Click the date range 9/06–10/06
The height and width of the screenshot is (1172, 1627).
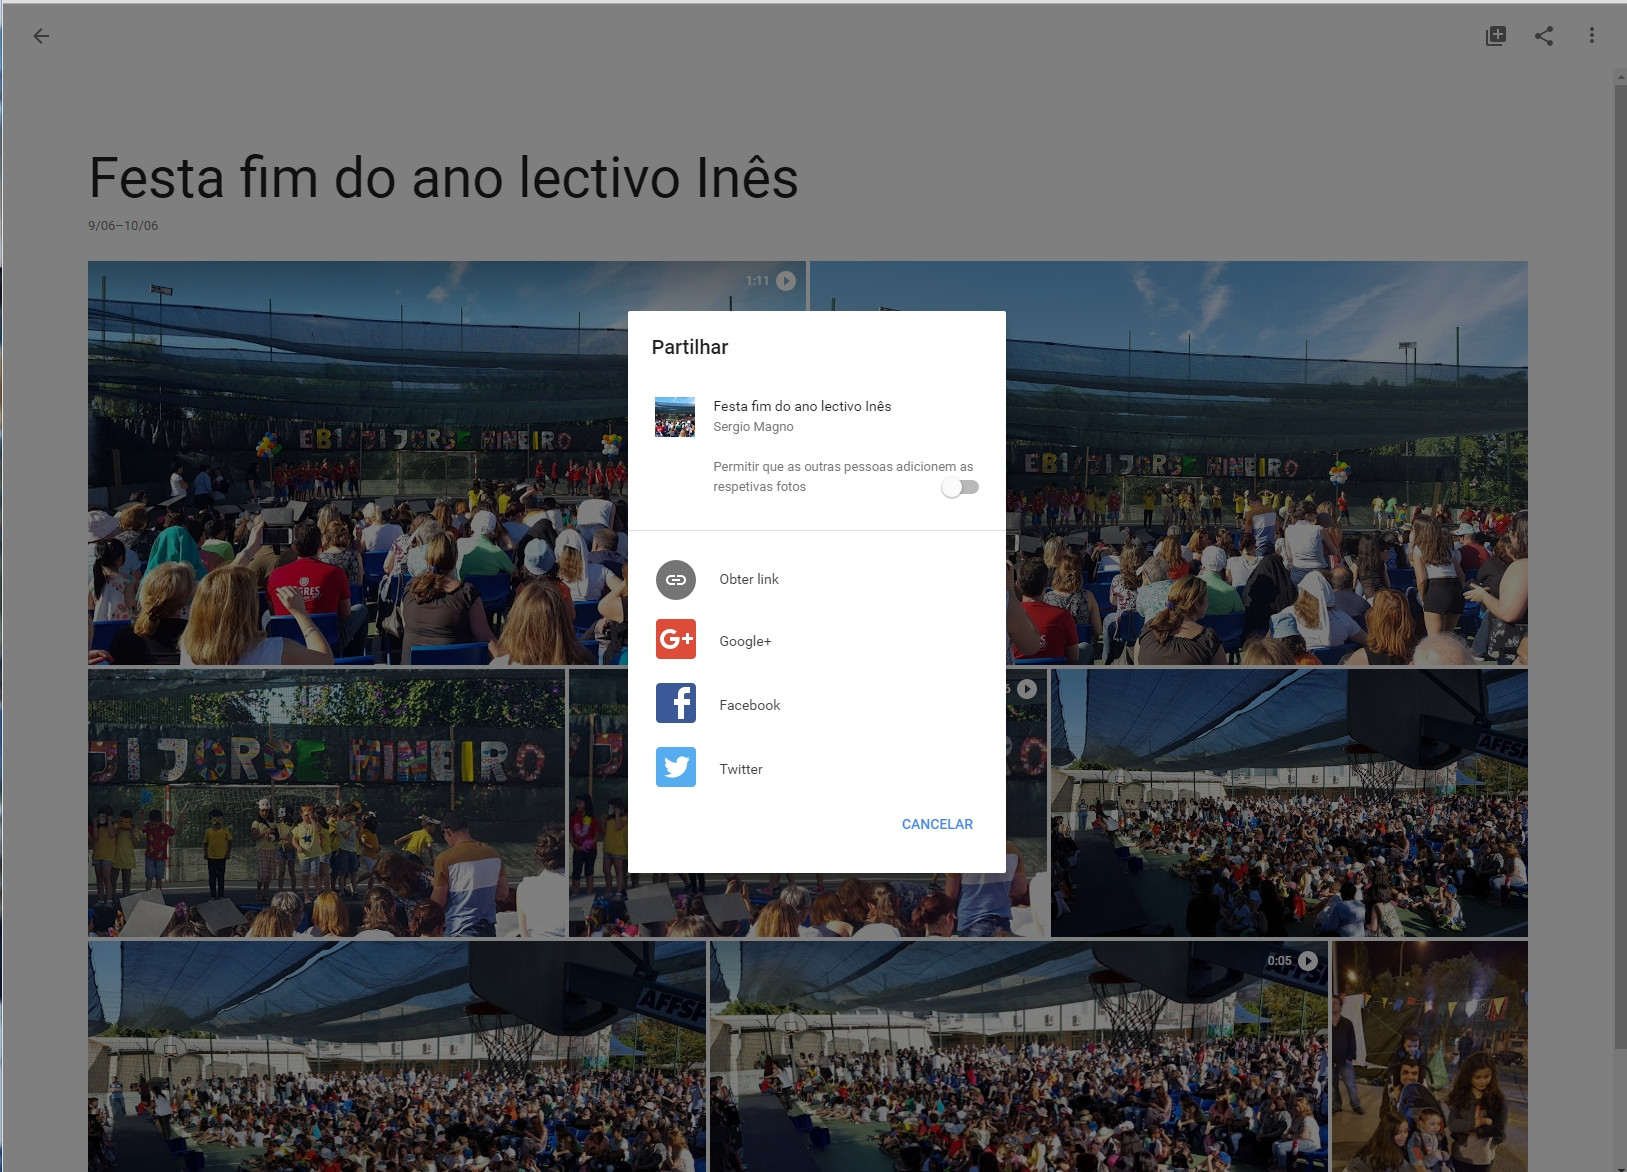pos(123,226)
